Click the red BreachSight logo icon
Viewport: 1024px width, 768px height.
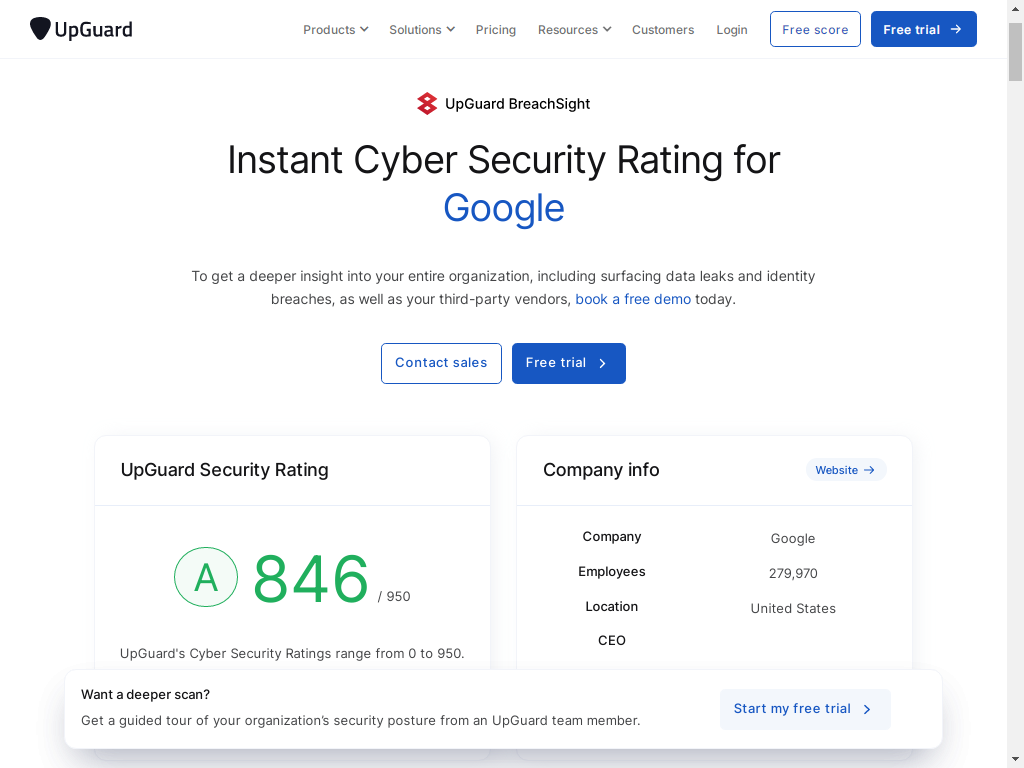point(427,104)
